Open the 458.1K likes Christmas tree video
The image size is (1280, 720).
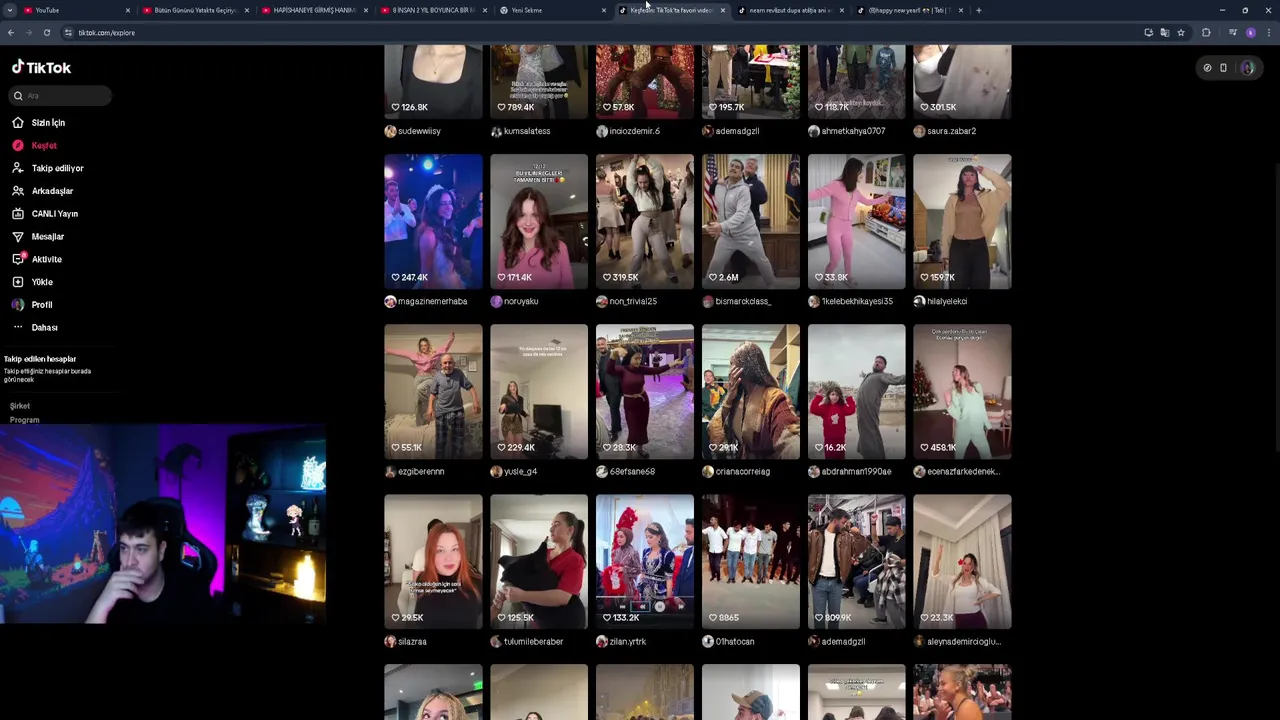962,392
